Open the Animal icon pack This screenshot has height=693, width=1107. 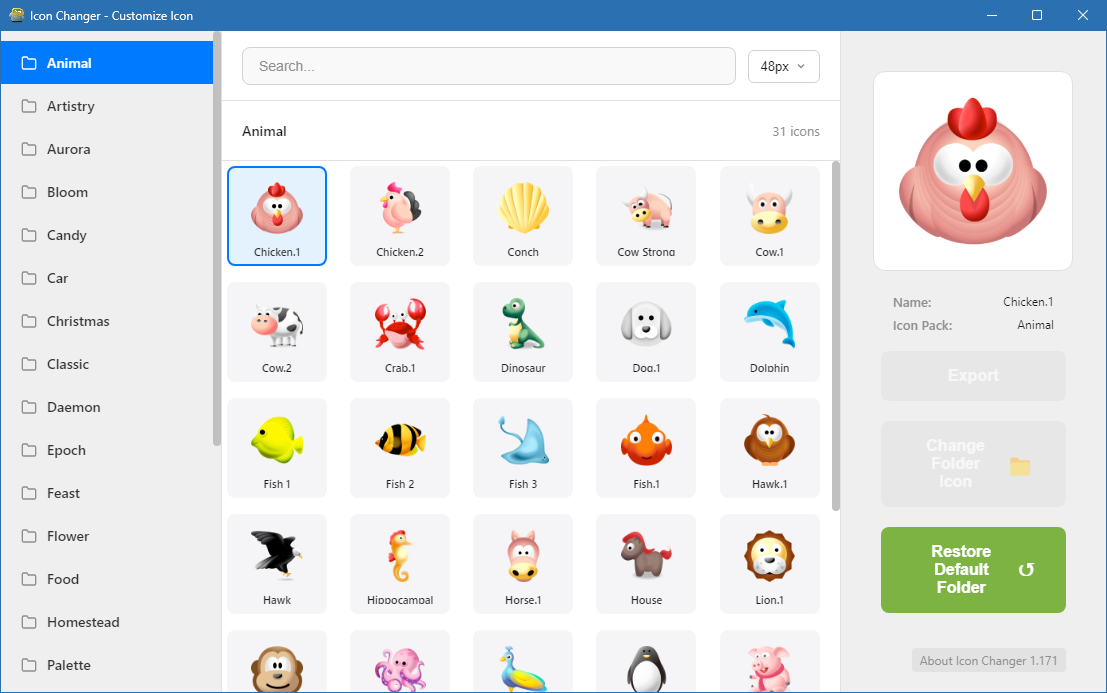(x=107, y=63)
